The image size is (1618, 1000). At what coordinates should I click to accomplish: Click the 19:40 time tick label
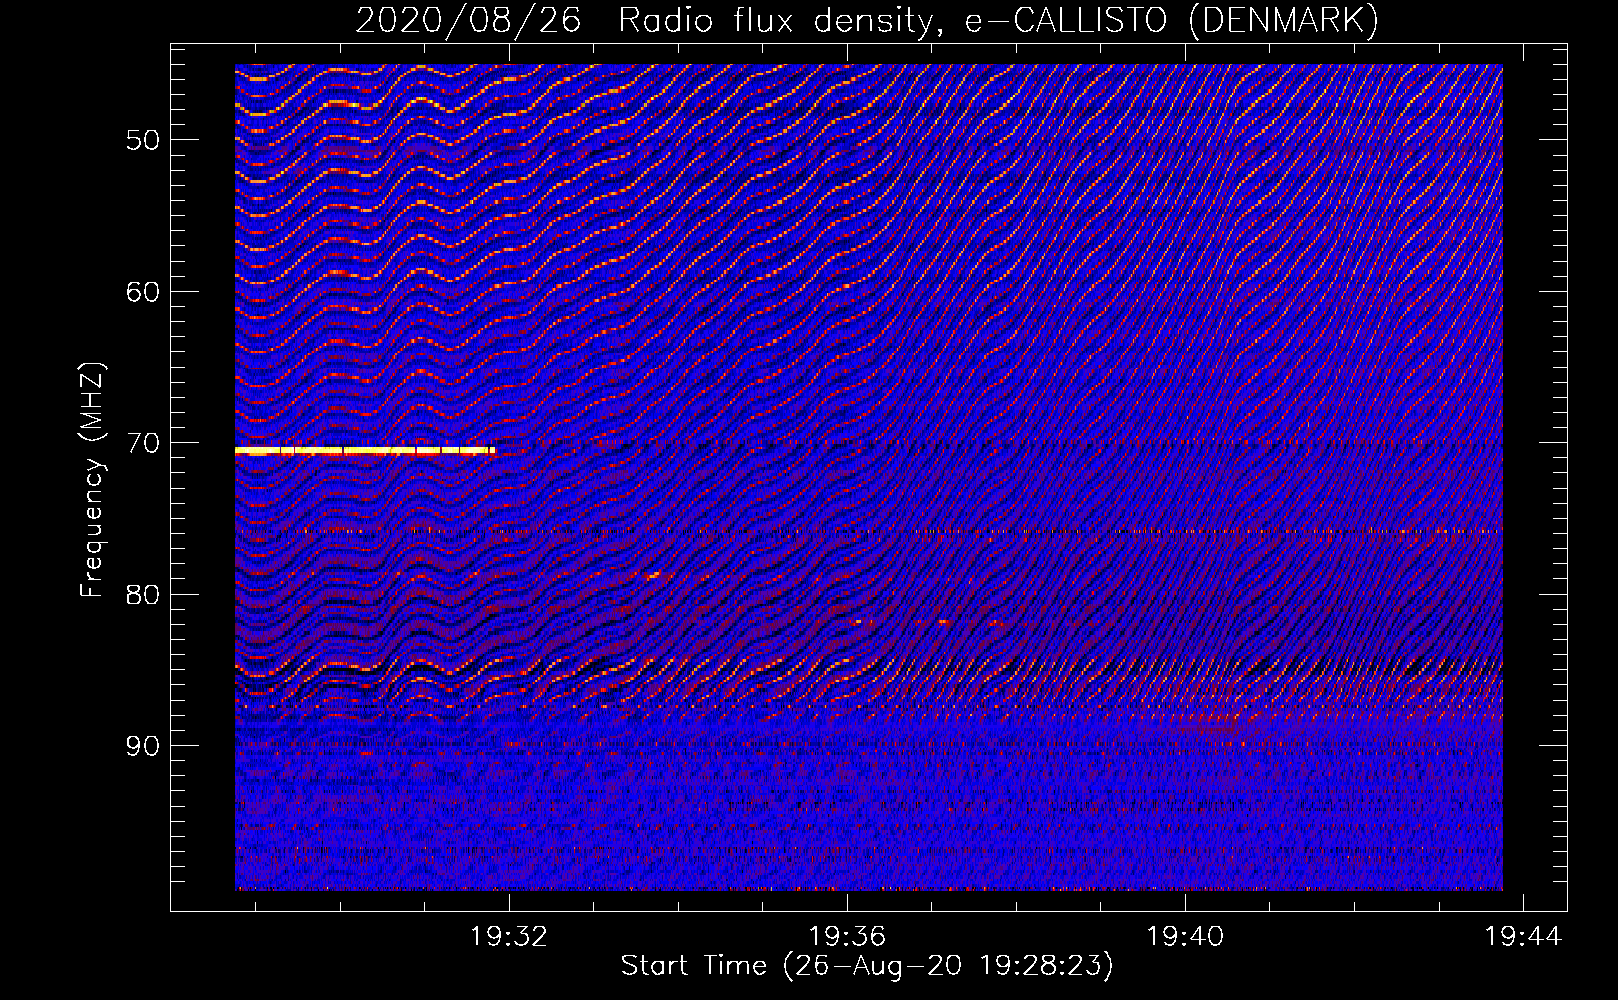1185,937
